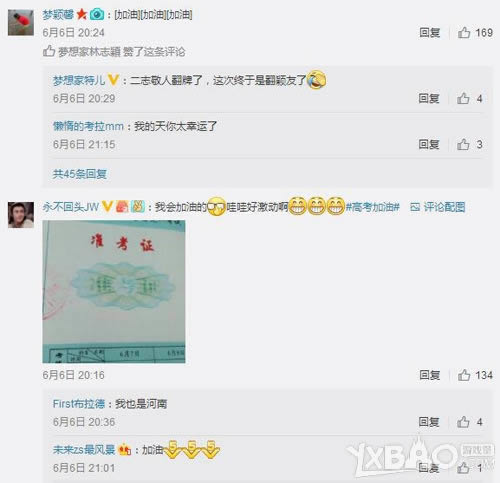Open 永不回头JW's profile avatar
This screenshot has height=483, width=500.
pyautogui.click(x=21, y=215)
